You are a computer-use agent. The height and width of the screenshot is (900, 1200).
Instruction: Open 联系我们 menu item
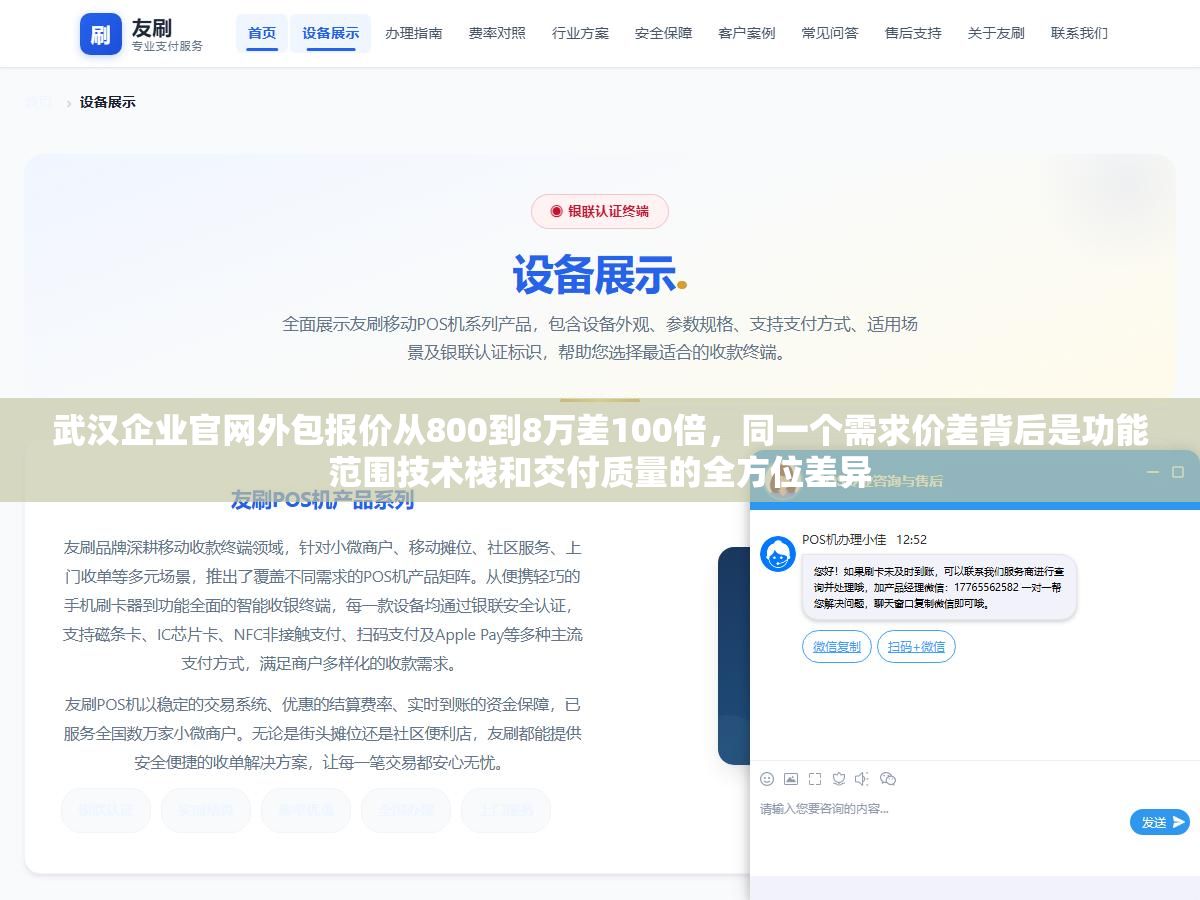click(1079, 33)
